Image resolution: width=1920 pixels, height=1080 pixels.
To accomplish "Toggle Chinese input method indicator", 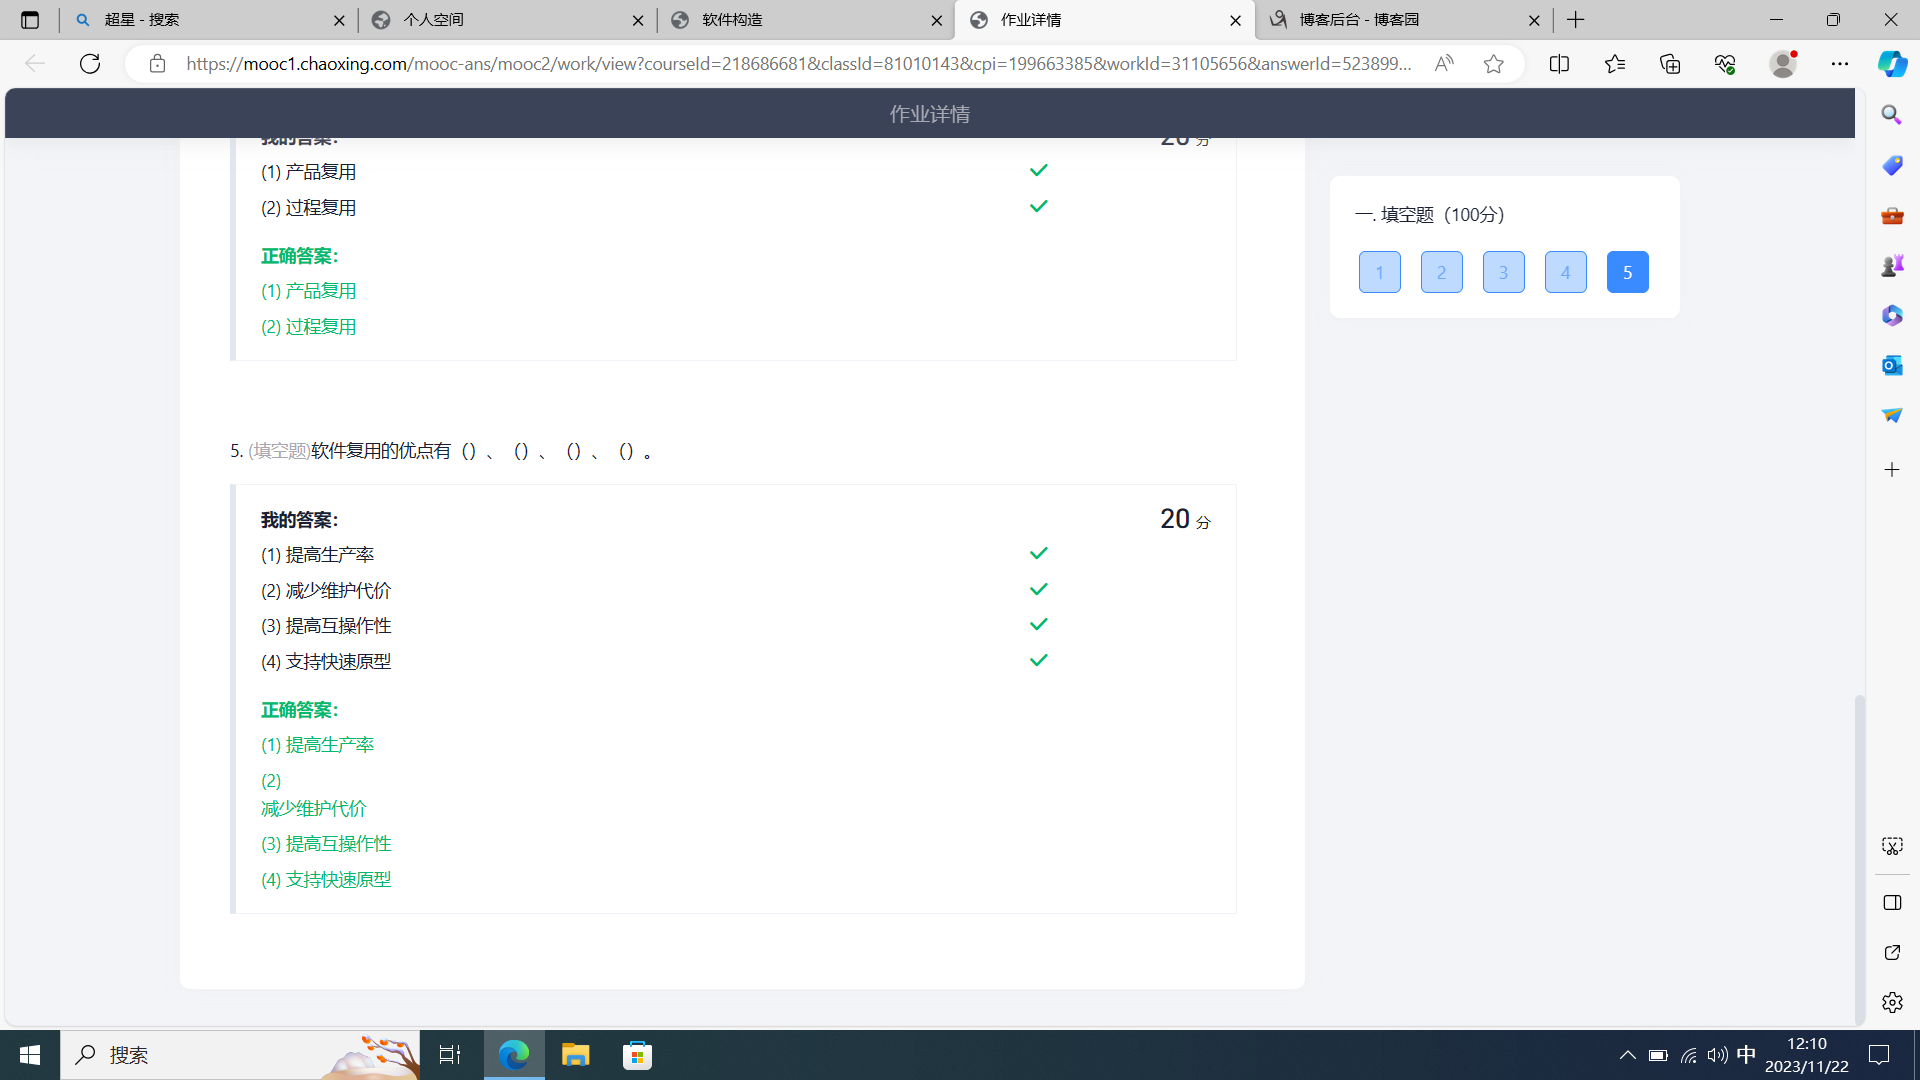I will click(1746, 1055).
